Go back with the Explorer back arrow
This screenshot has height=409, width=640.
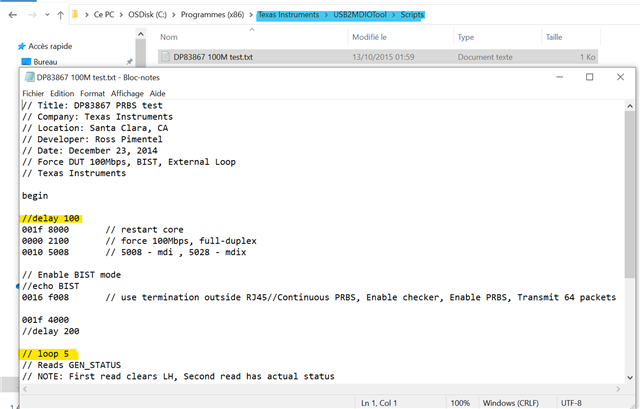13,15
